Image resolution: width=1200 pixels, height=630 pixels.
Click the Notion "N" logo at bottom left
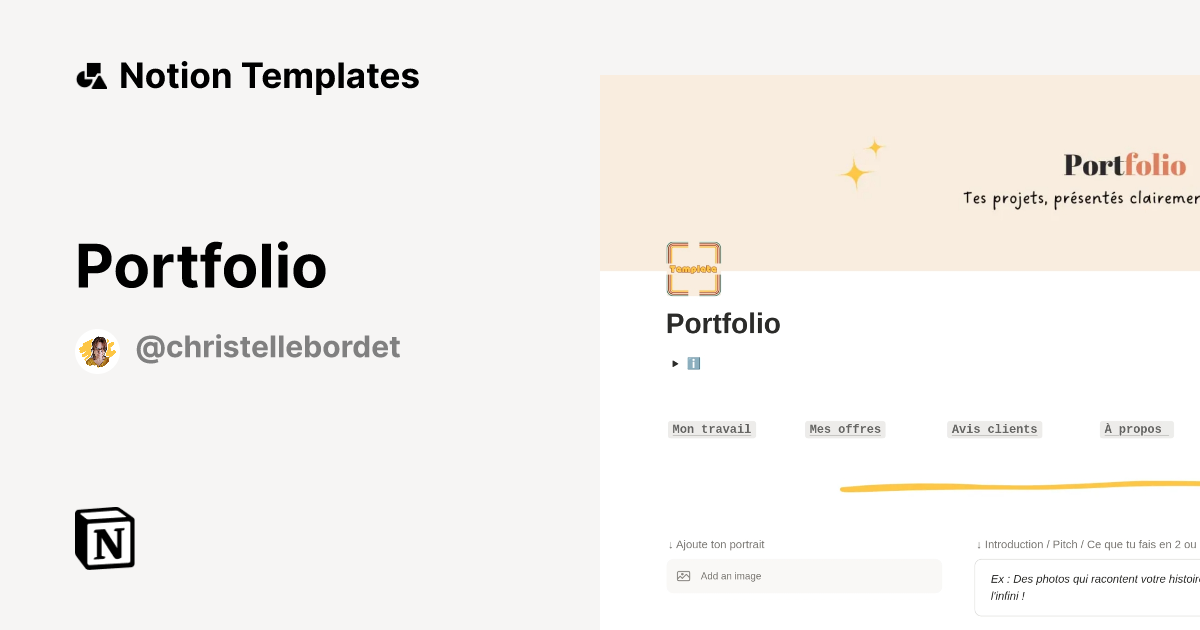point(104,538)
